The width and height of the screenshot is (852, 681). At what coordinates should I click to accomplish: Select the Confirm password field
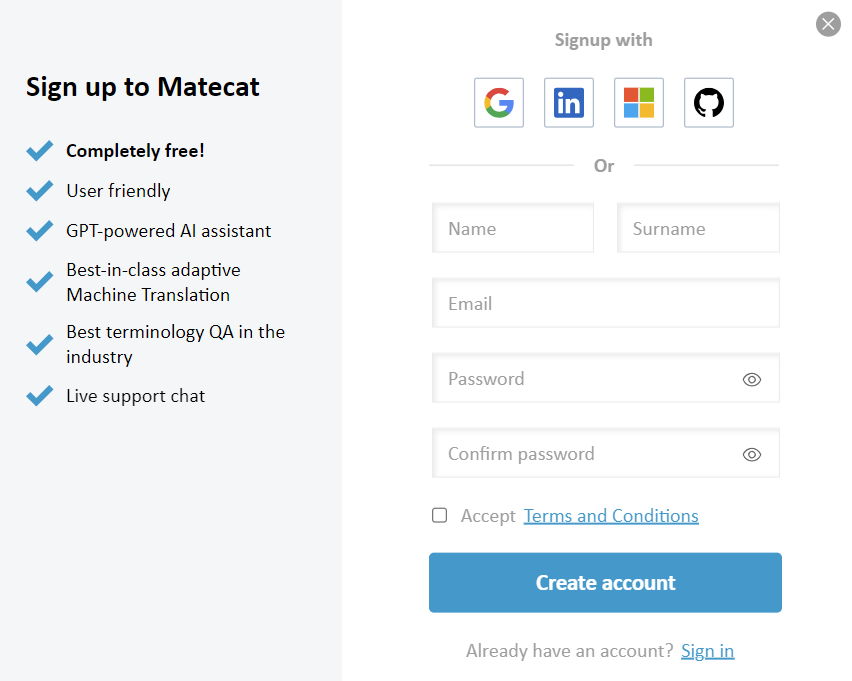click(x=590, y=454)
